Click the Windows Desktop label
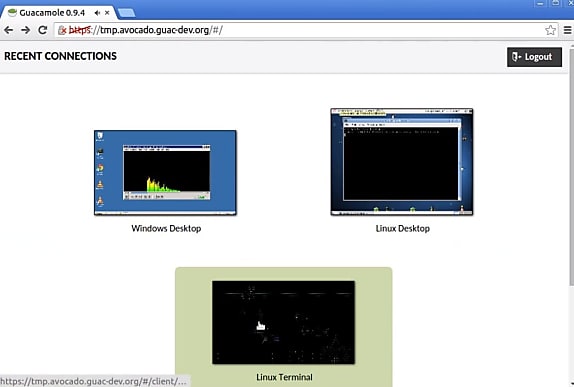The height and width of the screenshot is (387, 574). tap(166, 228)
